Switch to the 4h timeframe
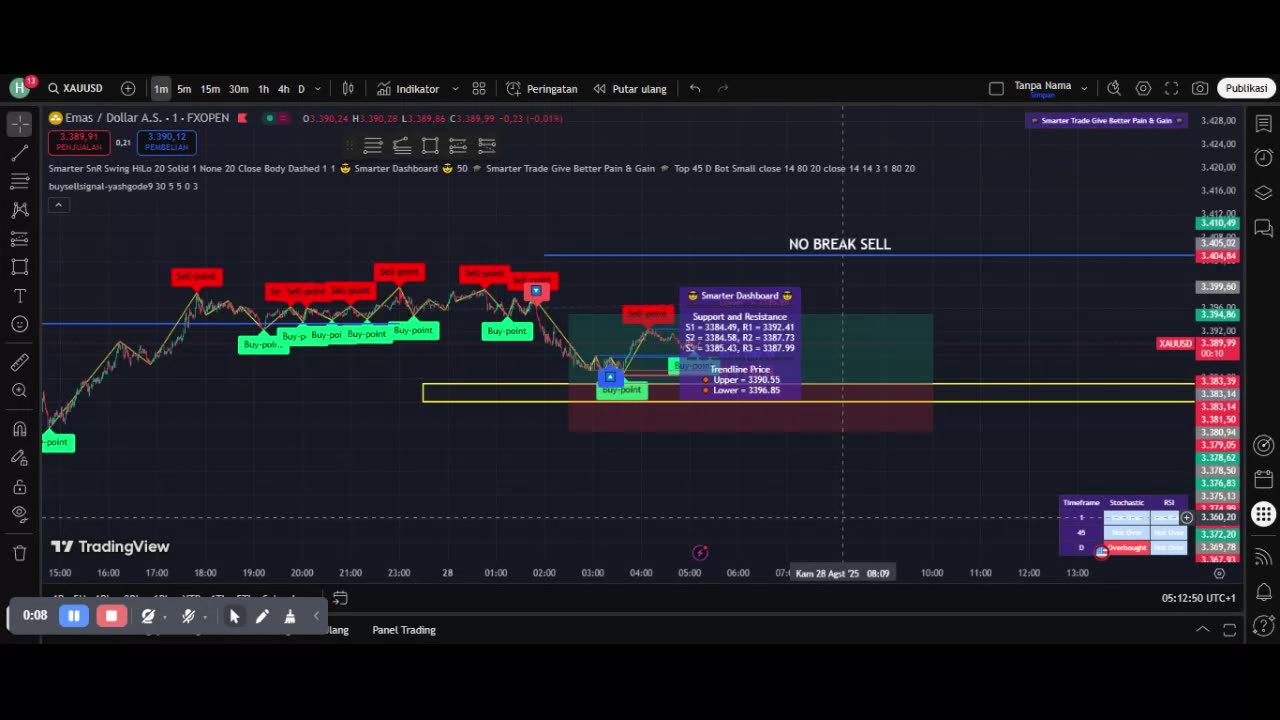1280x720 pixels. pyautogui.click(x=284, y=89)
